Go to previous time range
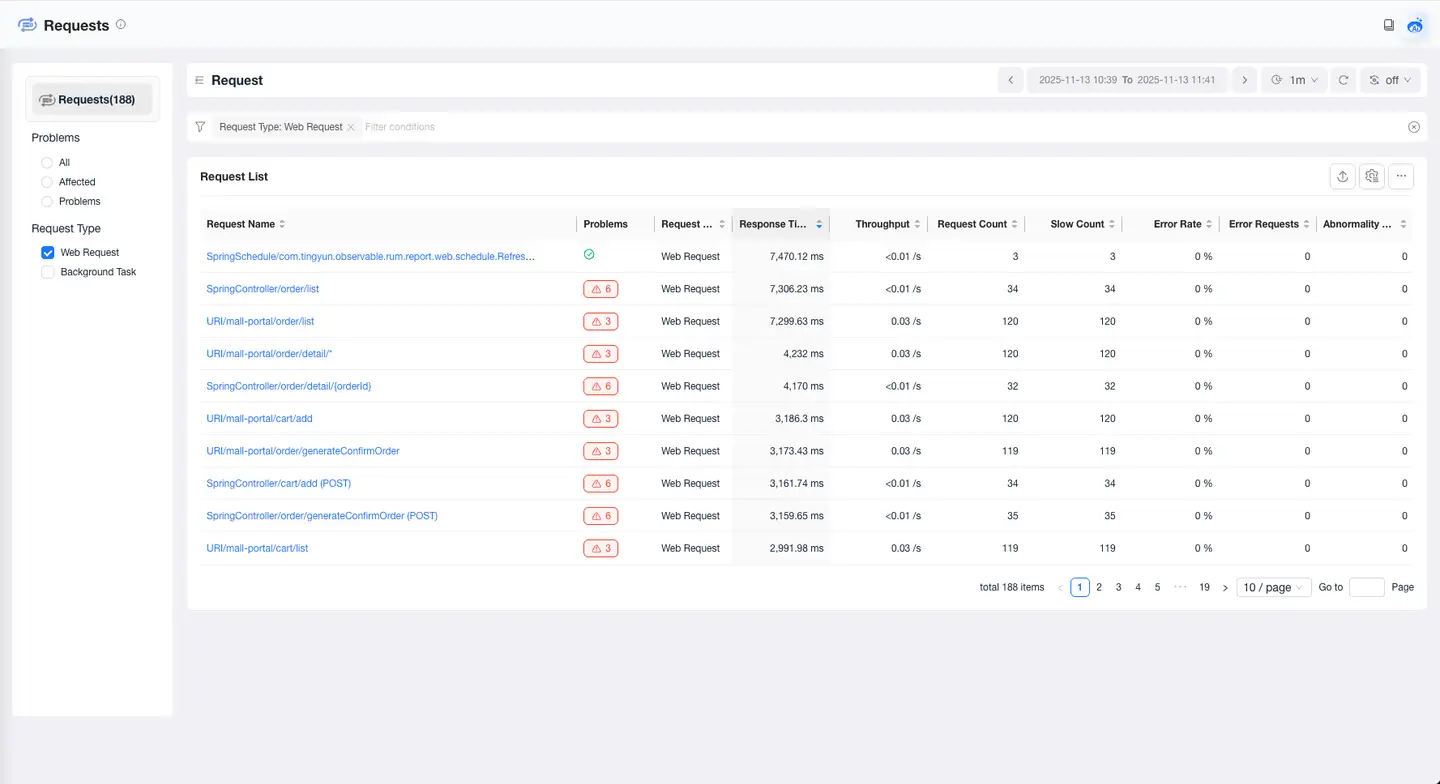This screenshot has width=1440, height=784. tap(1010, 80)
